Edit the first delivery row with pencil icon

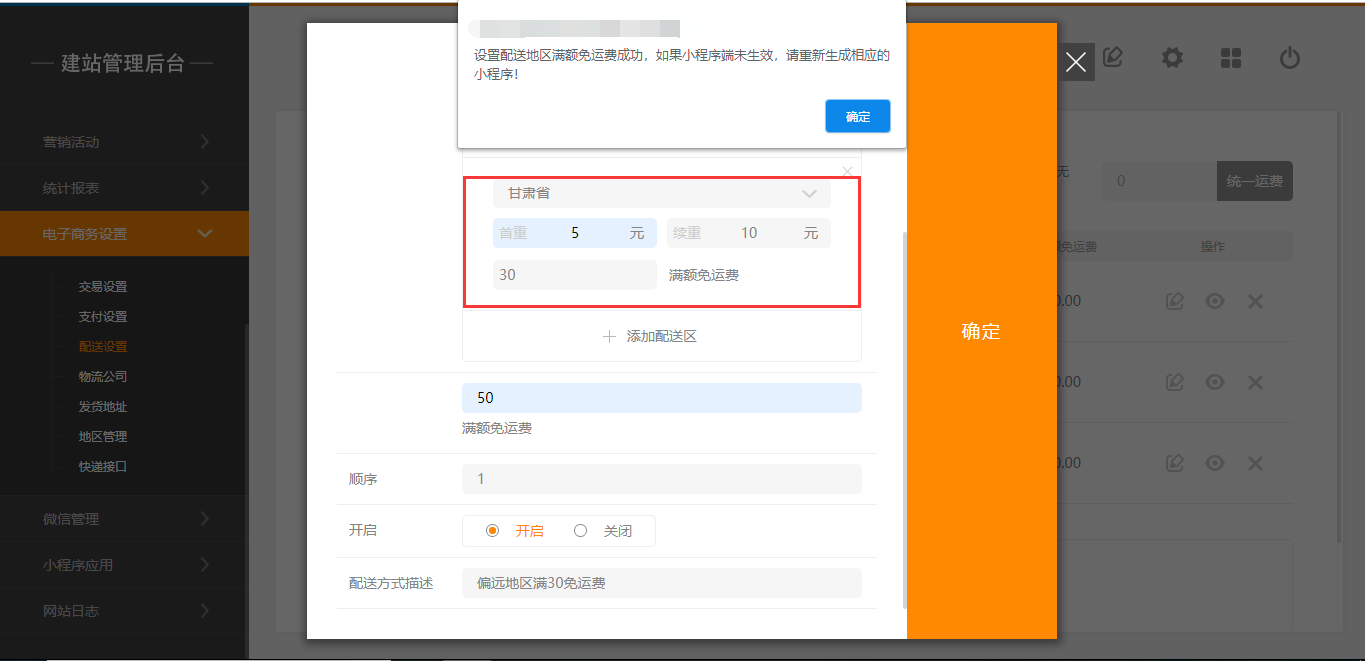(x=1175, y=300)
